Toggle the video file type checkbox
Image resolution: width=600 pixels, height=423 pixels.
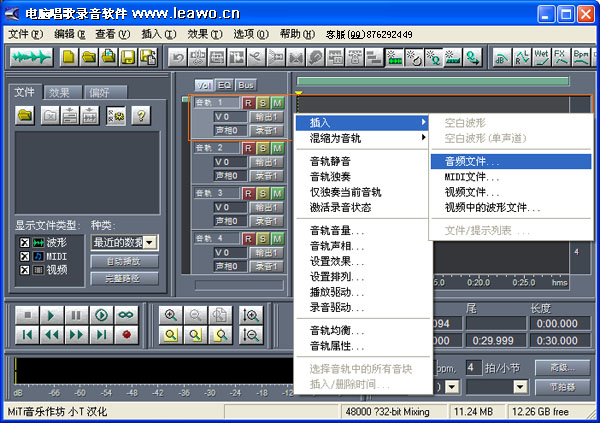24,270
